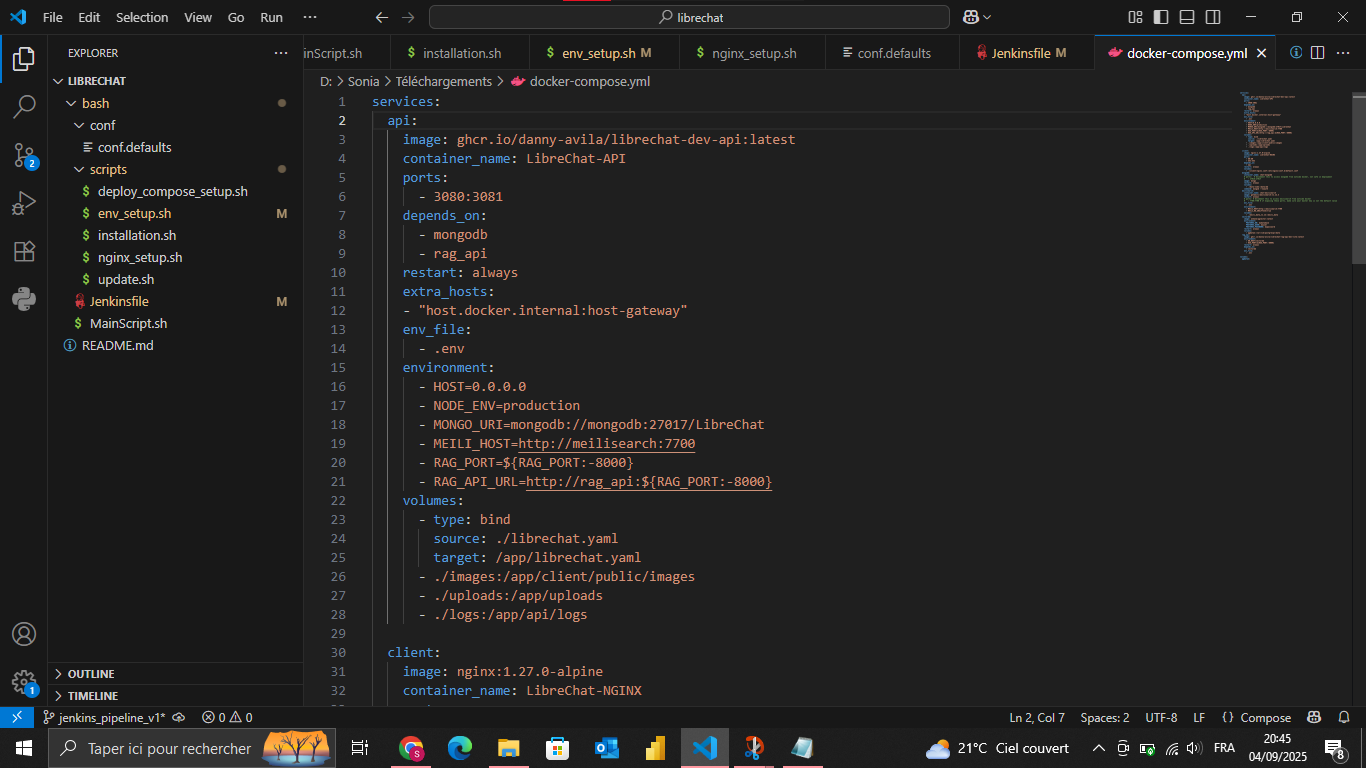Click the librechat command center search box
The height and width of the screenshot is (768, 1366).
tap(689, 17)
